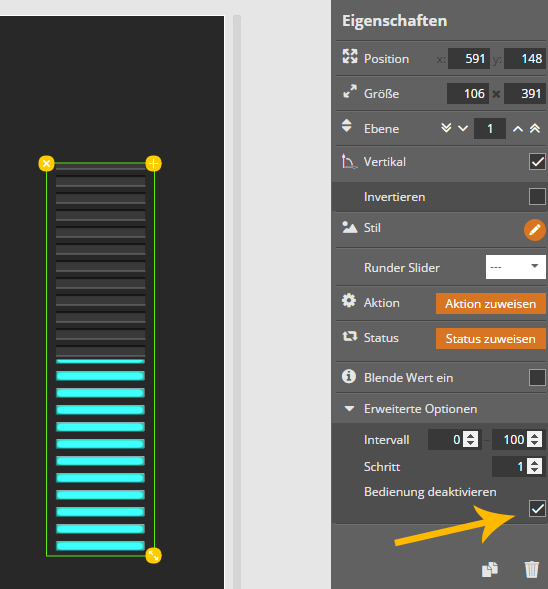Viewport: 548px width, 589px height.
Task: Click the orange pencil Stil edit icon
Action: 534,230
